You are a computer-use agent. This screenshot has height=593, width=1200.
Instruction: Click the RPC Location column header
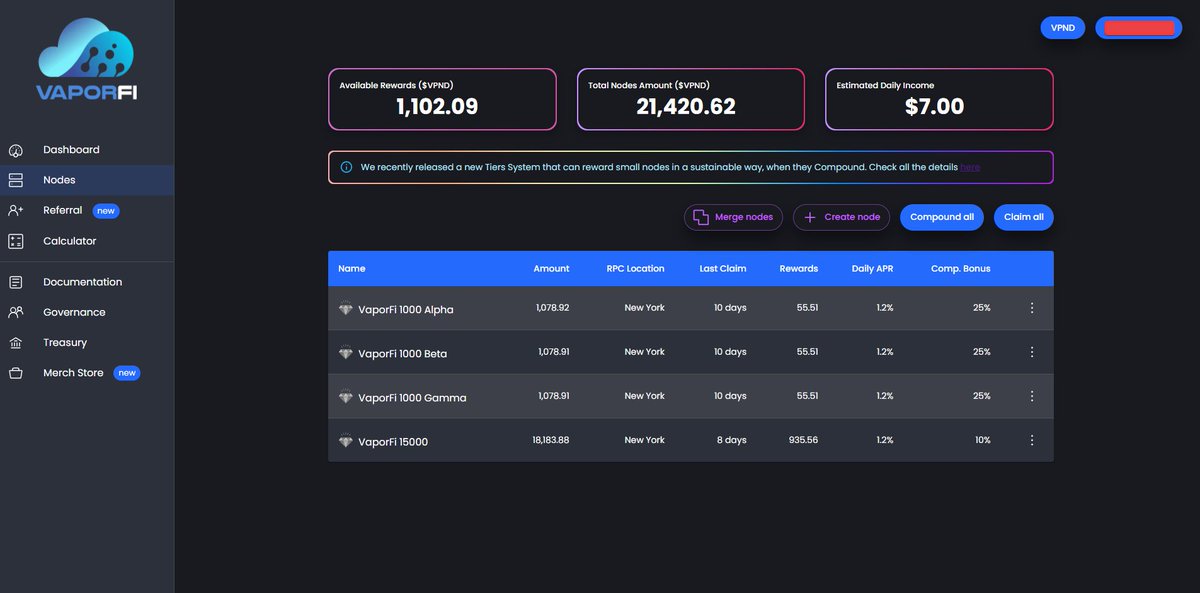point(635,269)
